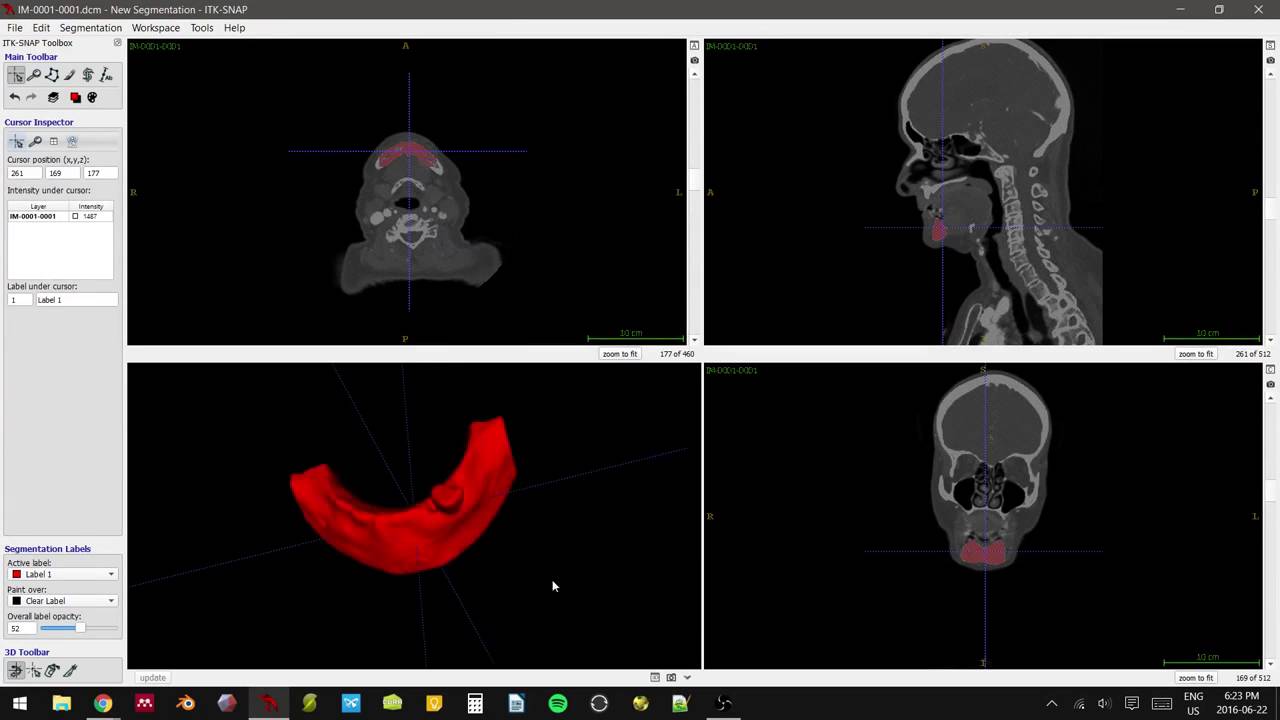Take axial view screenshot camera icon
The width and height of the screenshot is (1280, 720).
(x=695, y=60)
